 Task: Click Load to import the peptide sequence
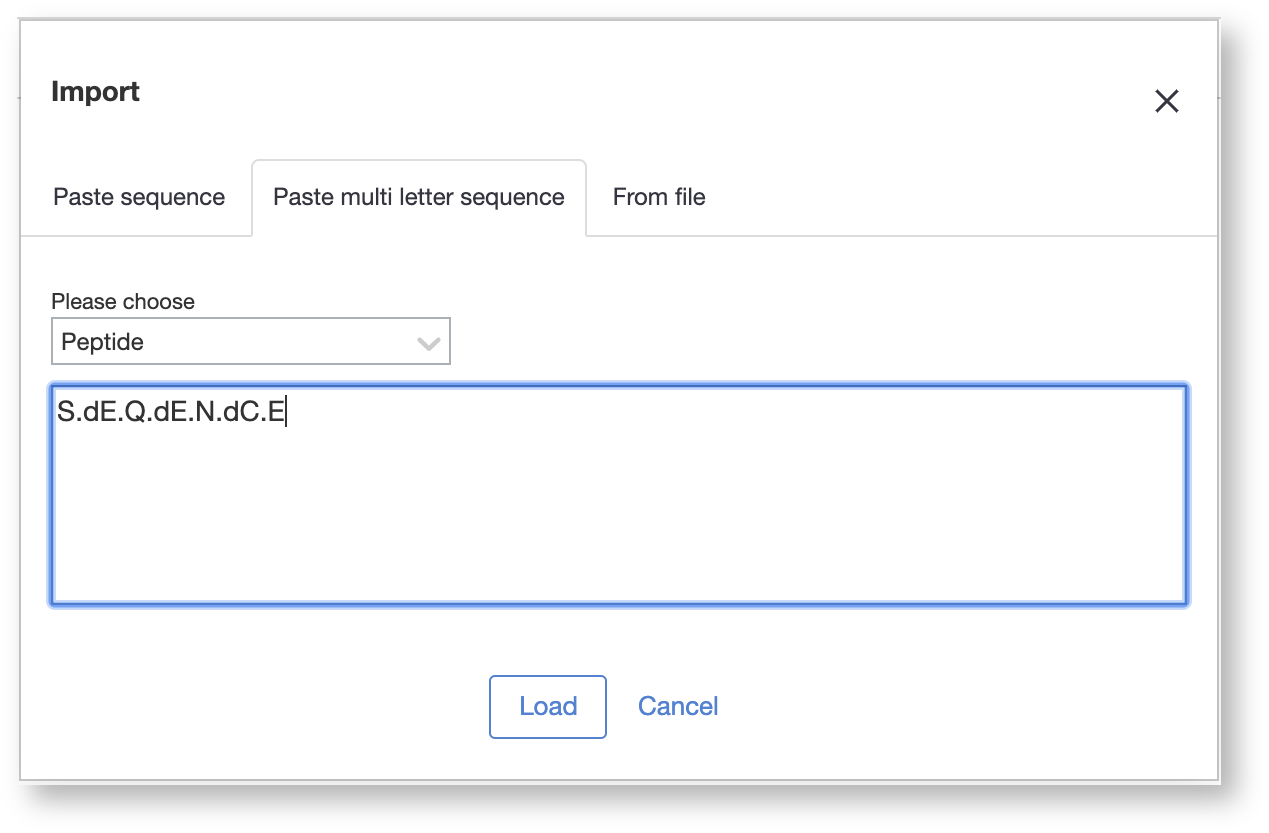547,706
